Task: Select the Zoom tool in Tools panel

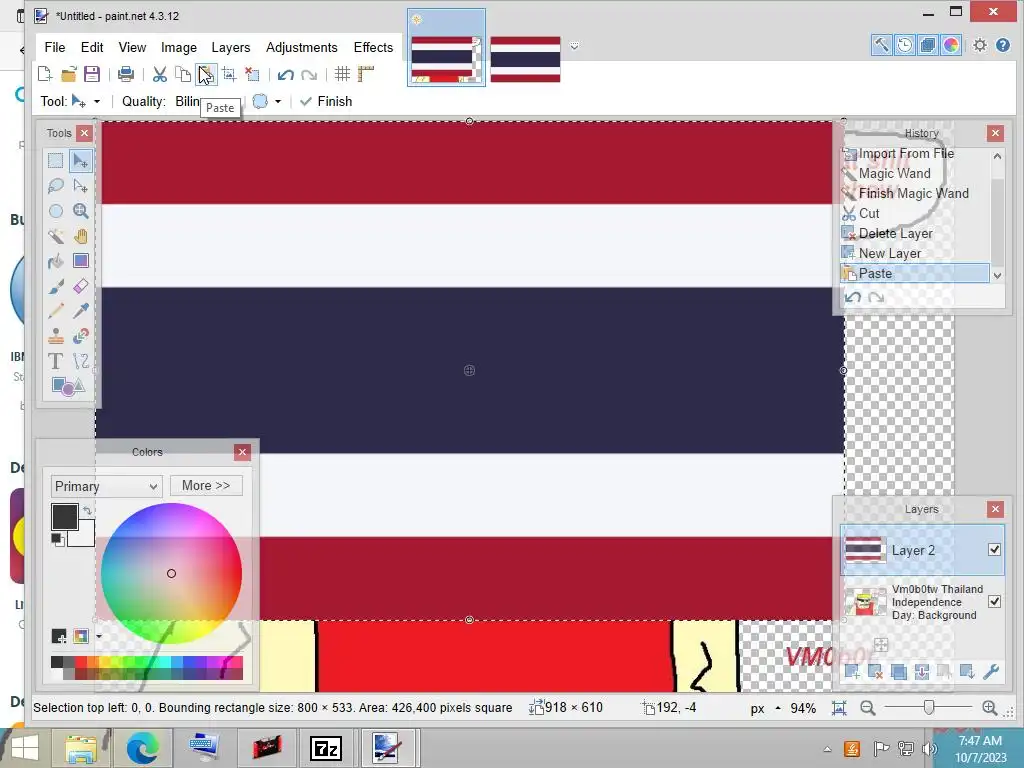Action: [x=80, y=211]
